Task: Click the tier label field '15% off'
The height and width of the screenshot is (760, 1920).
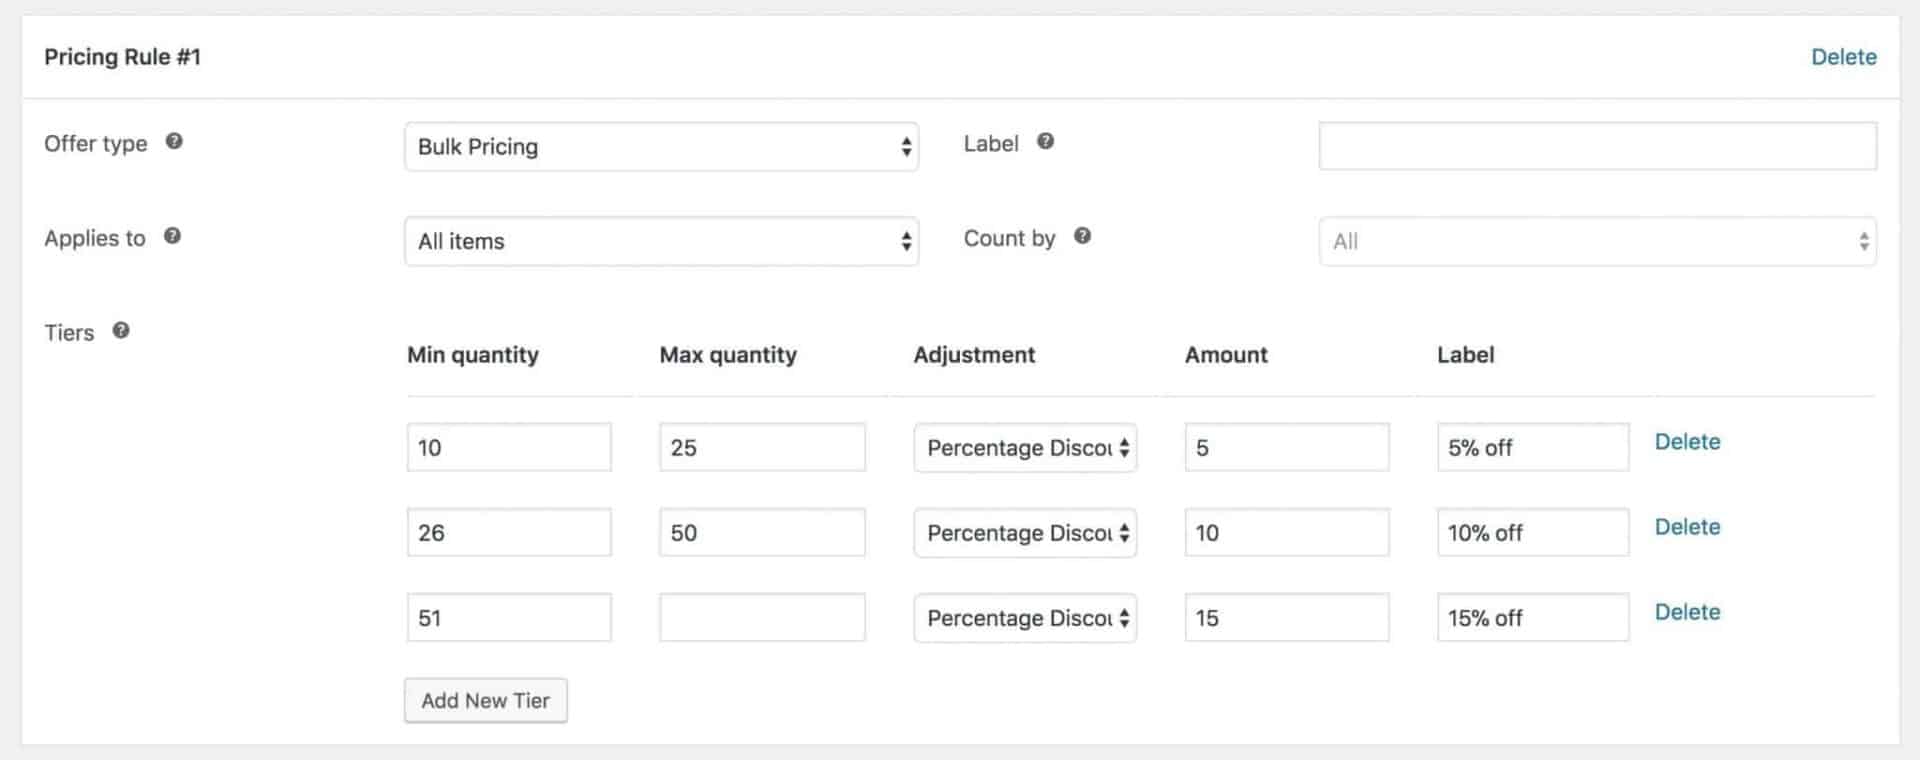Action: (1533, 617)
